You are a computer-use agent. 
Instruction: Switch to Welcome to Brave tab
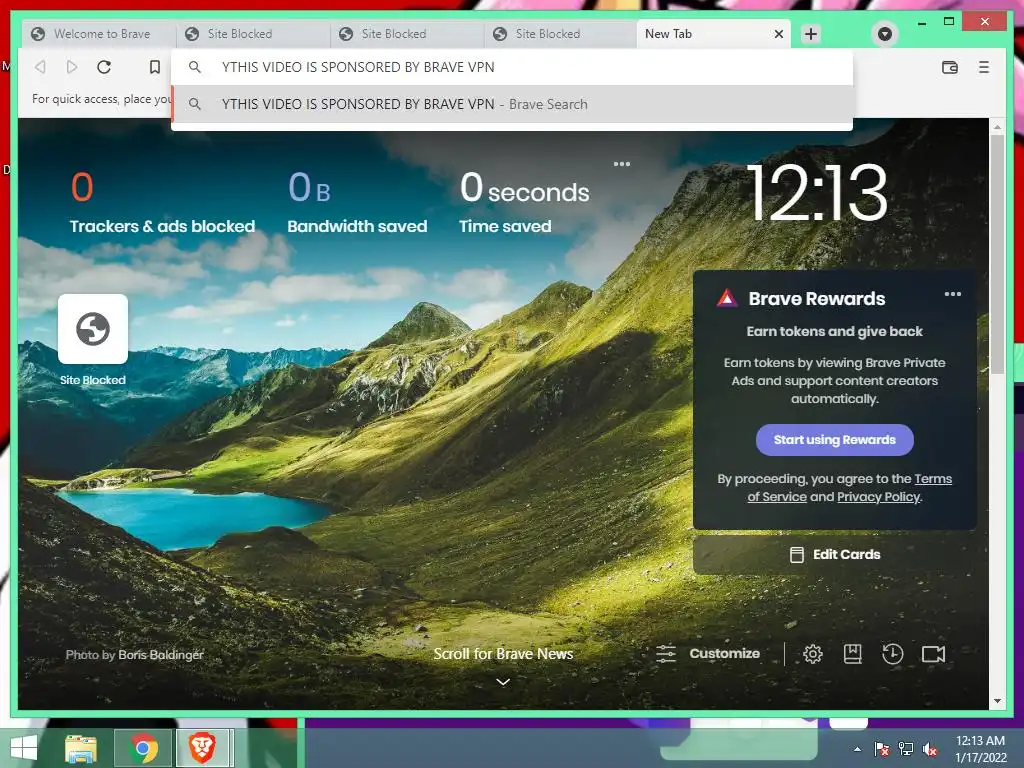[x=99, y=34]
